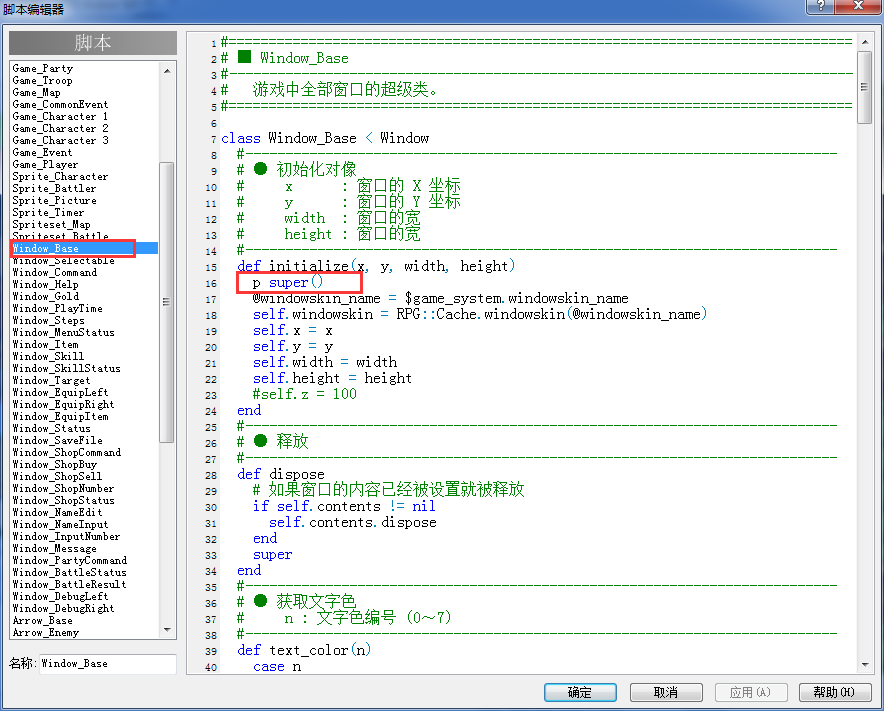884x711 pixels.
Task: Open help with the 帮助(H) button
Action: click(x=834, y=692)
